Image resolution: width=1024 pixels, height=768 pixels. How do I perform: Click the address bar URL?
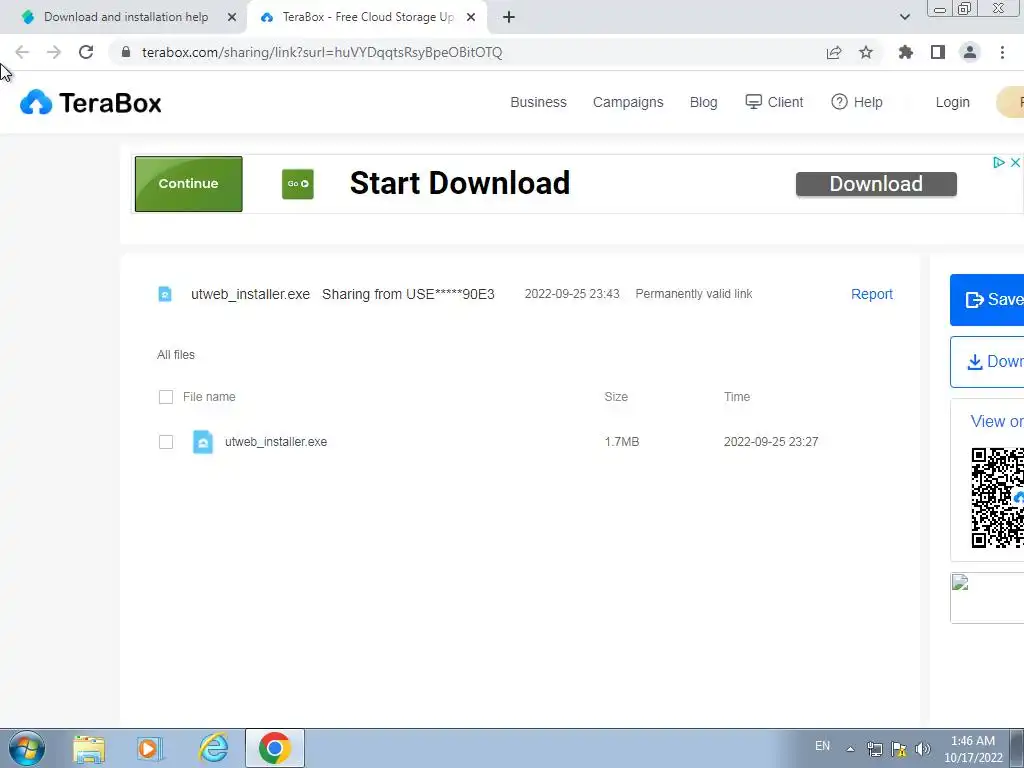(x=322, y=52)
